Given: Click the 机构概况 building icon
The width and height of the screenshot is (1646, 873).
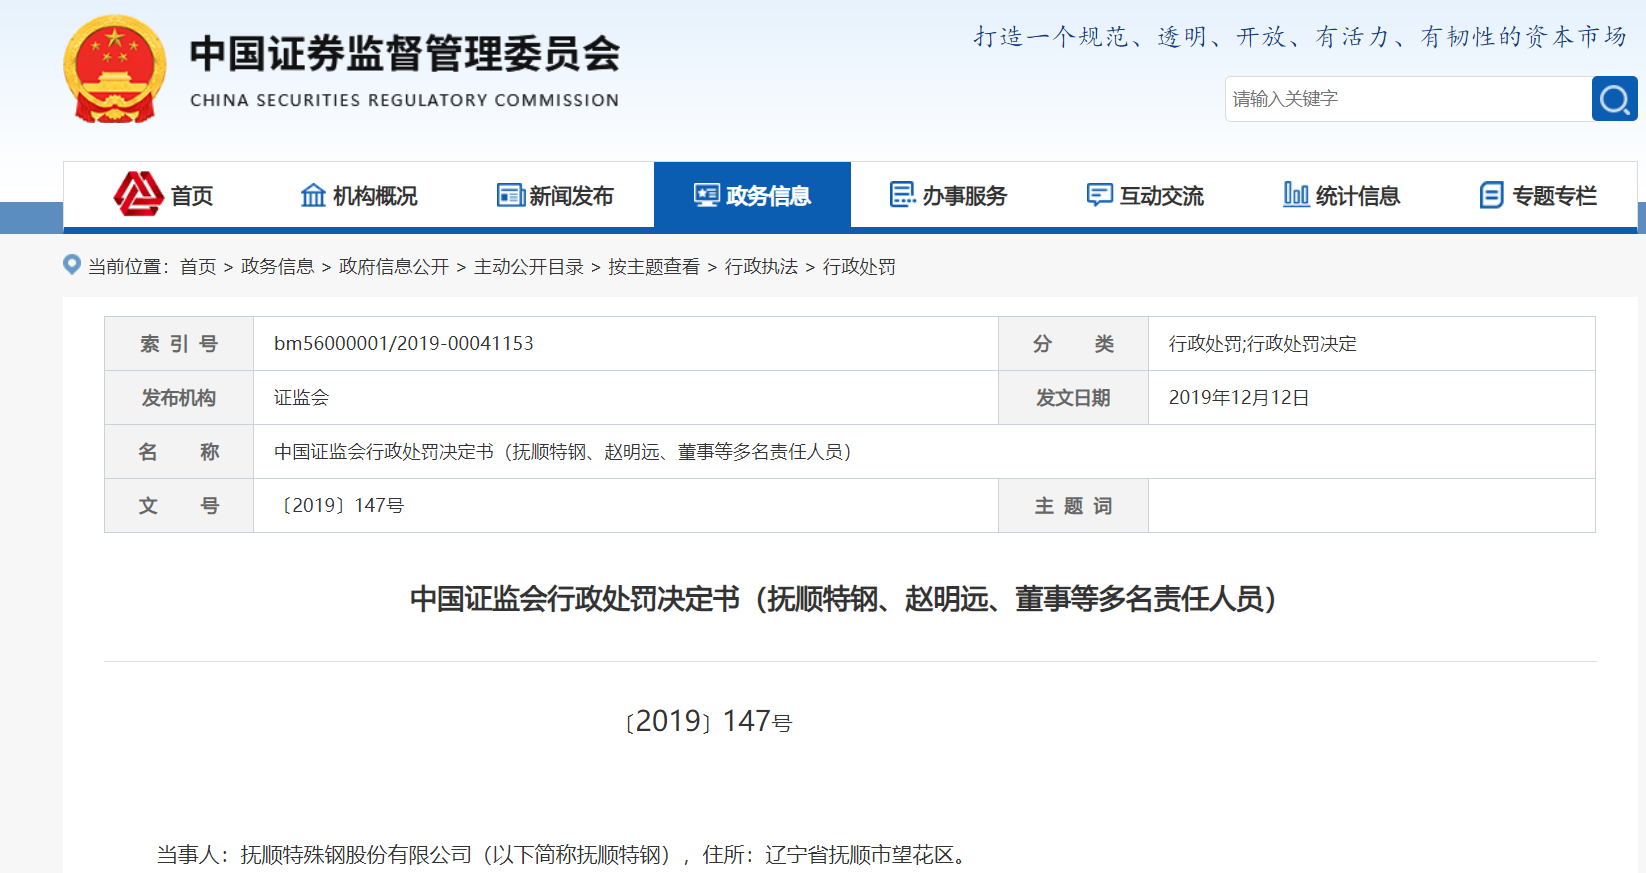Looking at the screenshot, I should [x=313, y=195].
